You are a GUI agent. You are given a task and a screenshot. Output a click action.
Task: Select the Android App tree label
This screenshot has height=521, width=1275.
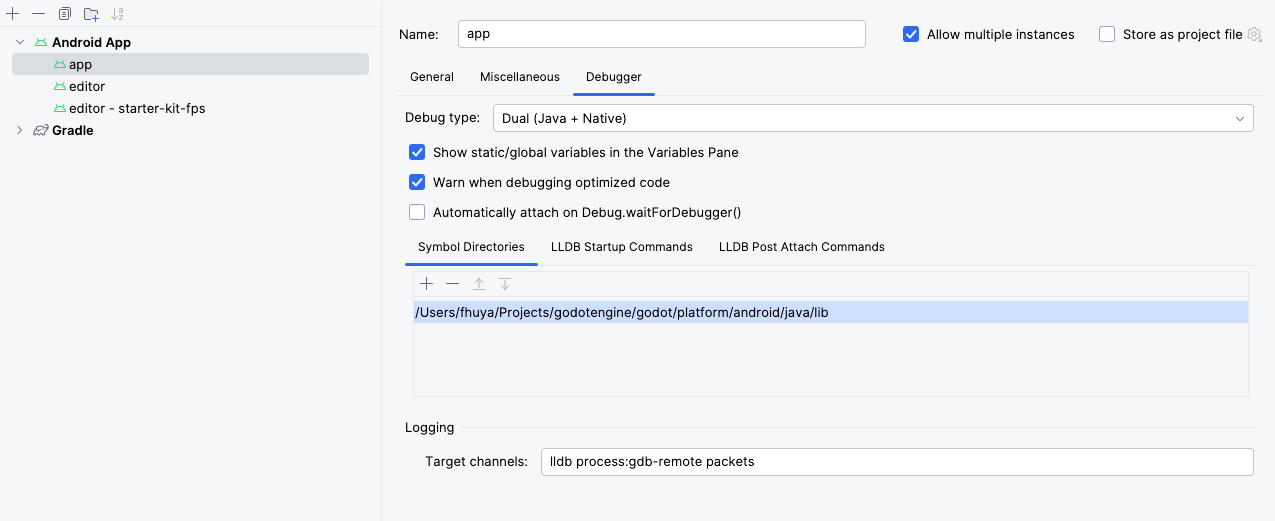tap(91, 43)
